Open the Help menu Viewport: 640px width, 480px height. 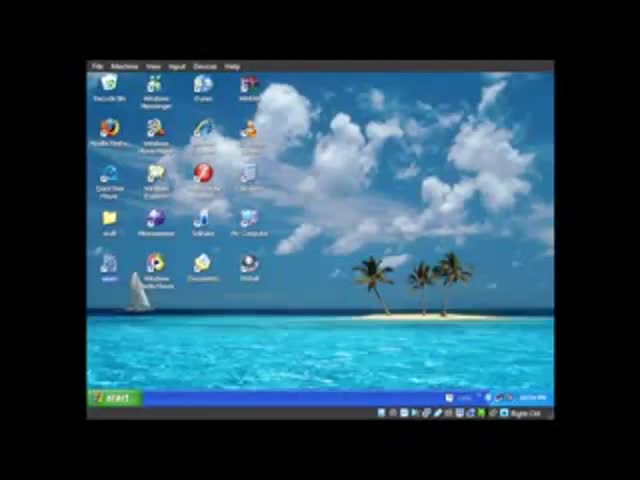(232, 67)
